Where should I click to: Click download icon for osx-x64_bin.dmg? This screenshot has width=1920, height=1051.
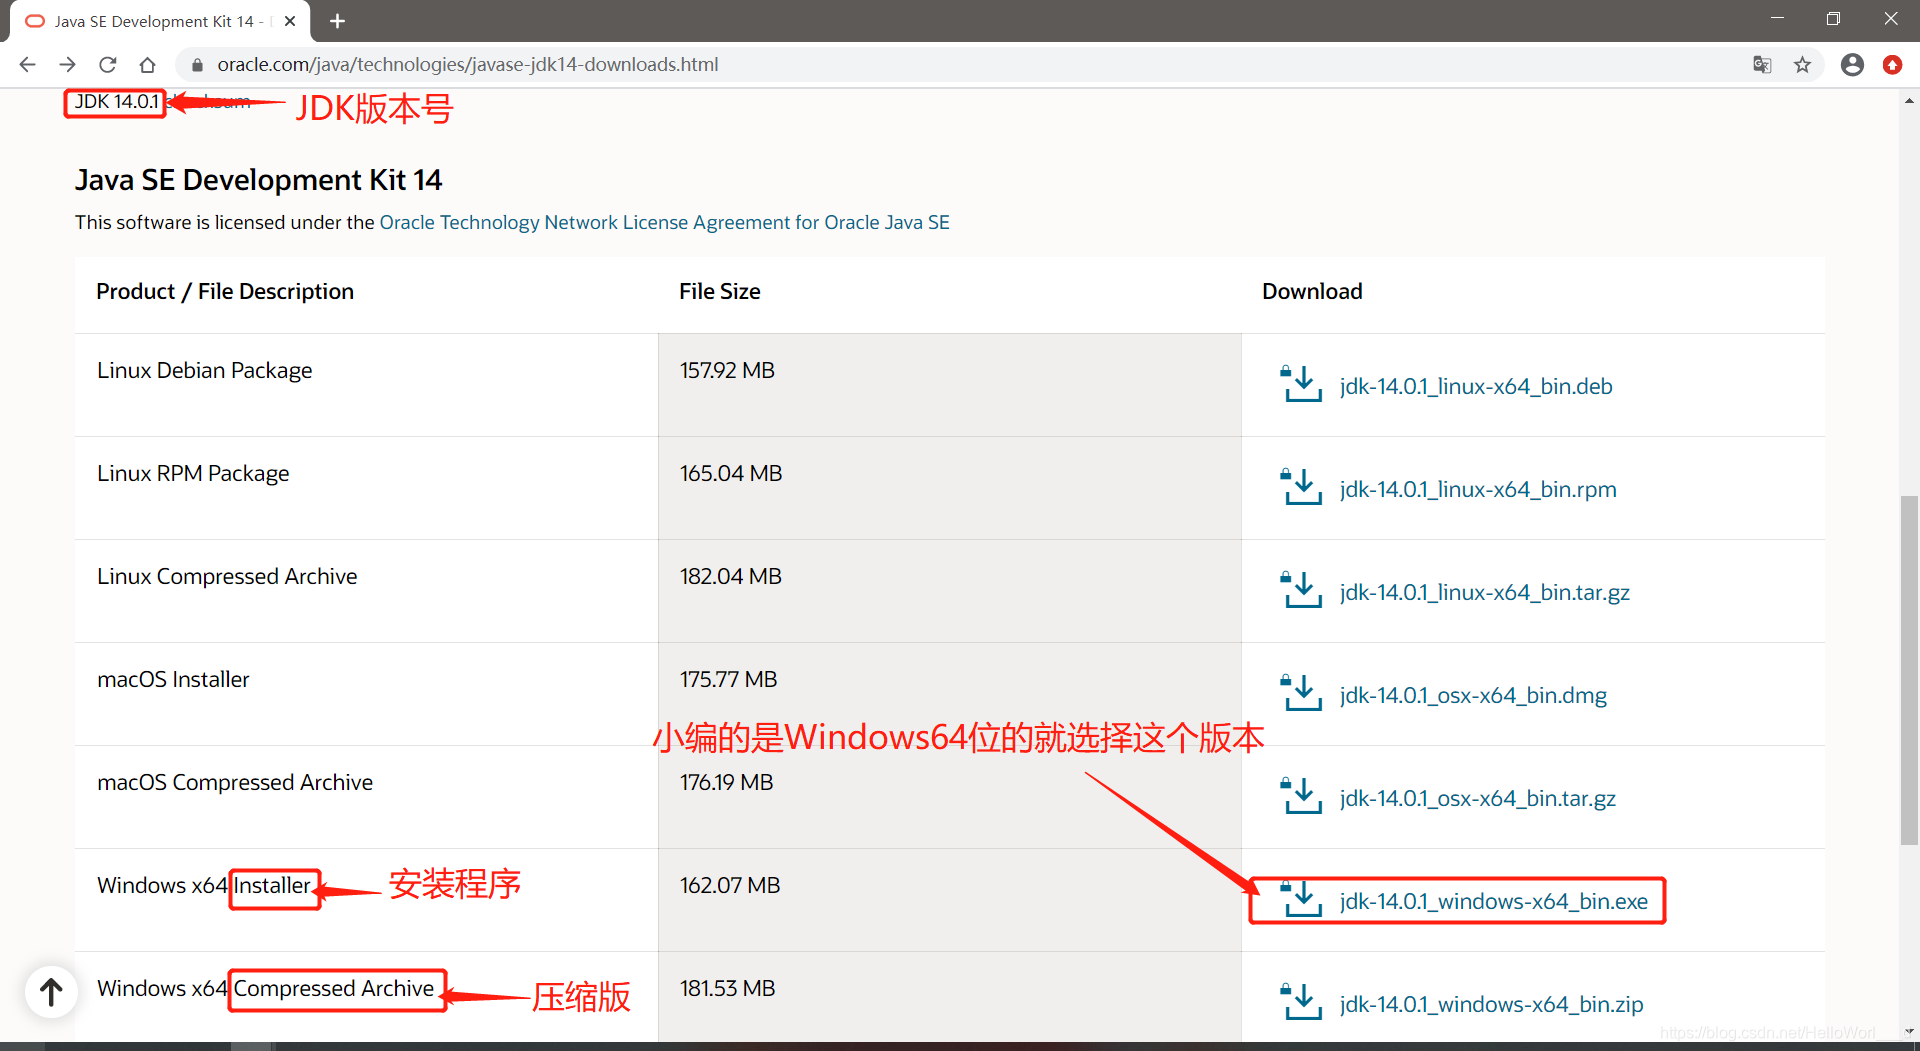[1302, 693]
